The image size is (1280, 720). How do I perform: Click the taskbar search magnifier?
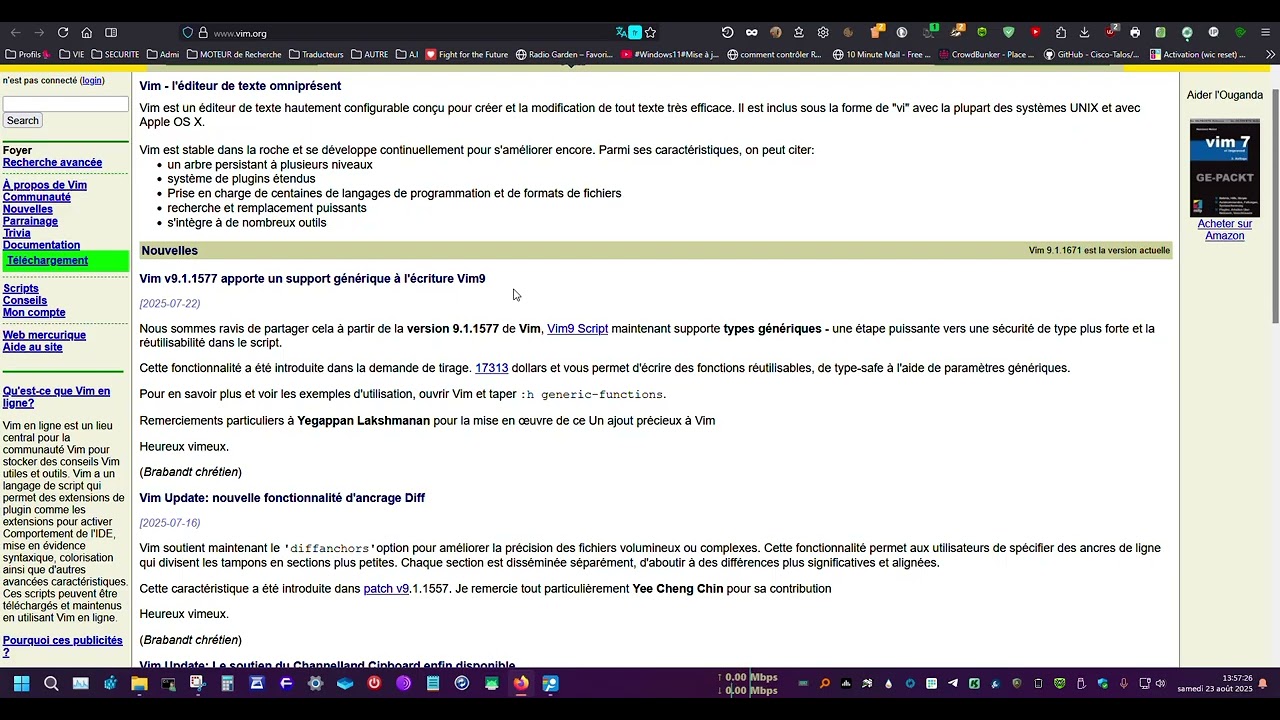(51, 684)
